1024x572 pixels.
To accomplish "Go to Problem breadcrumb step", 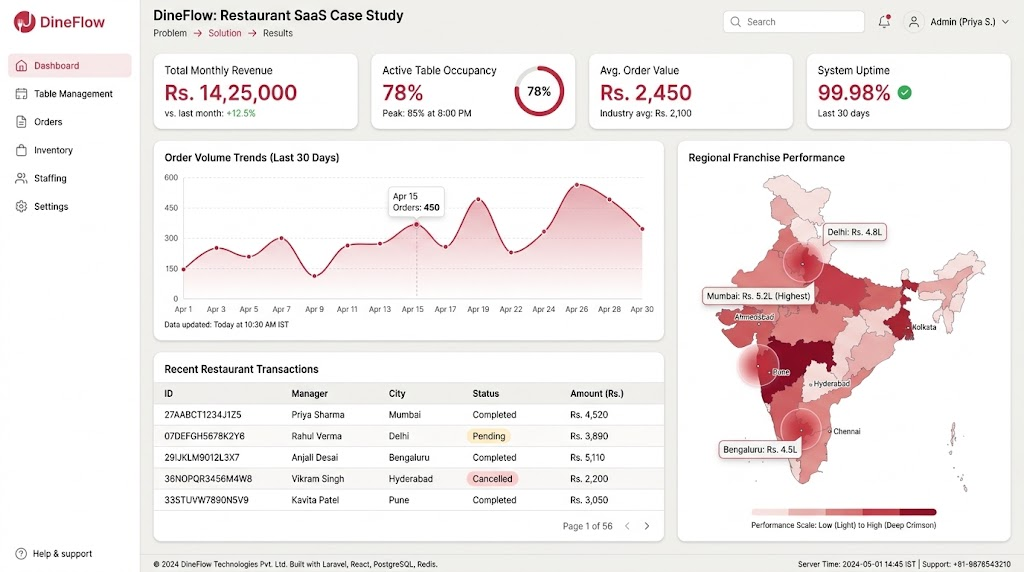I will pyautogui.click(x=170, y=33).
